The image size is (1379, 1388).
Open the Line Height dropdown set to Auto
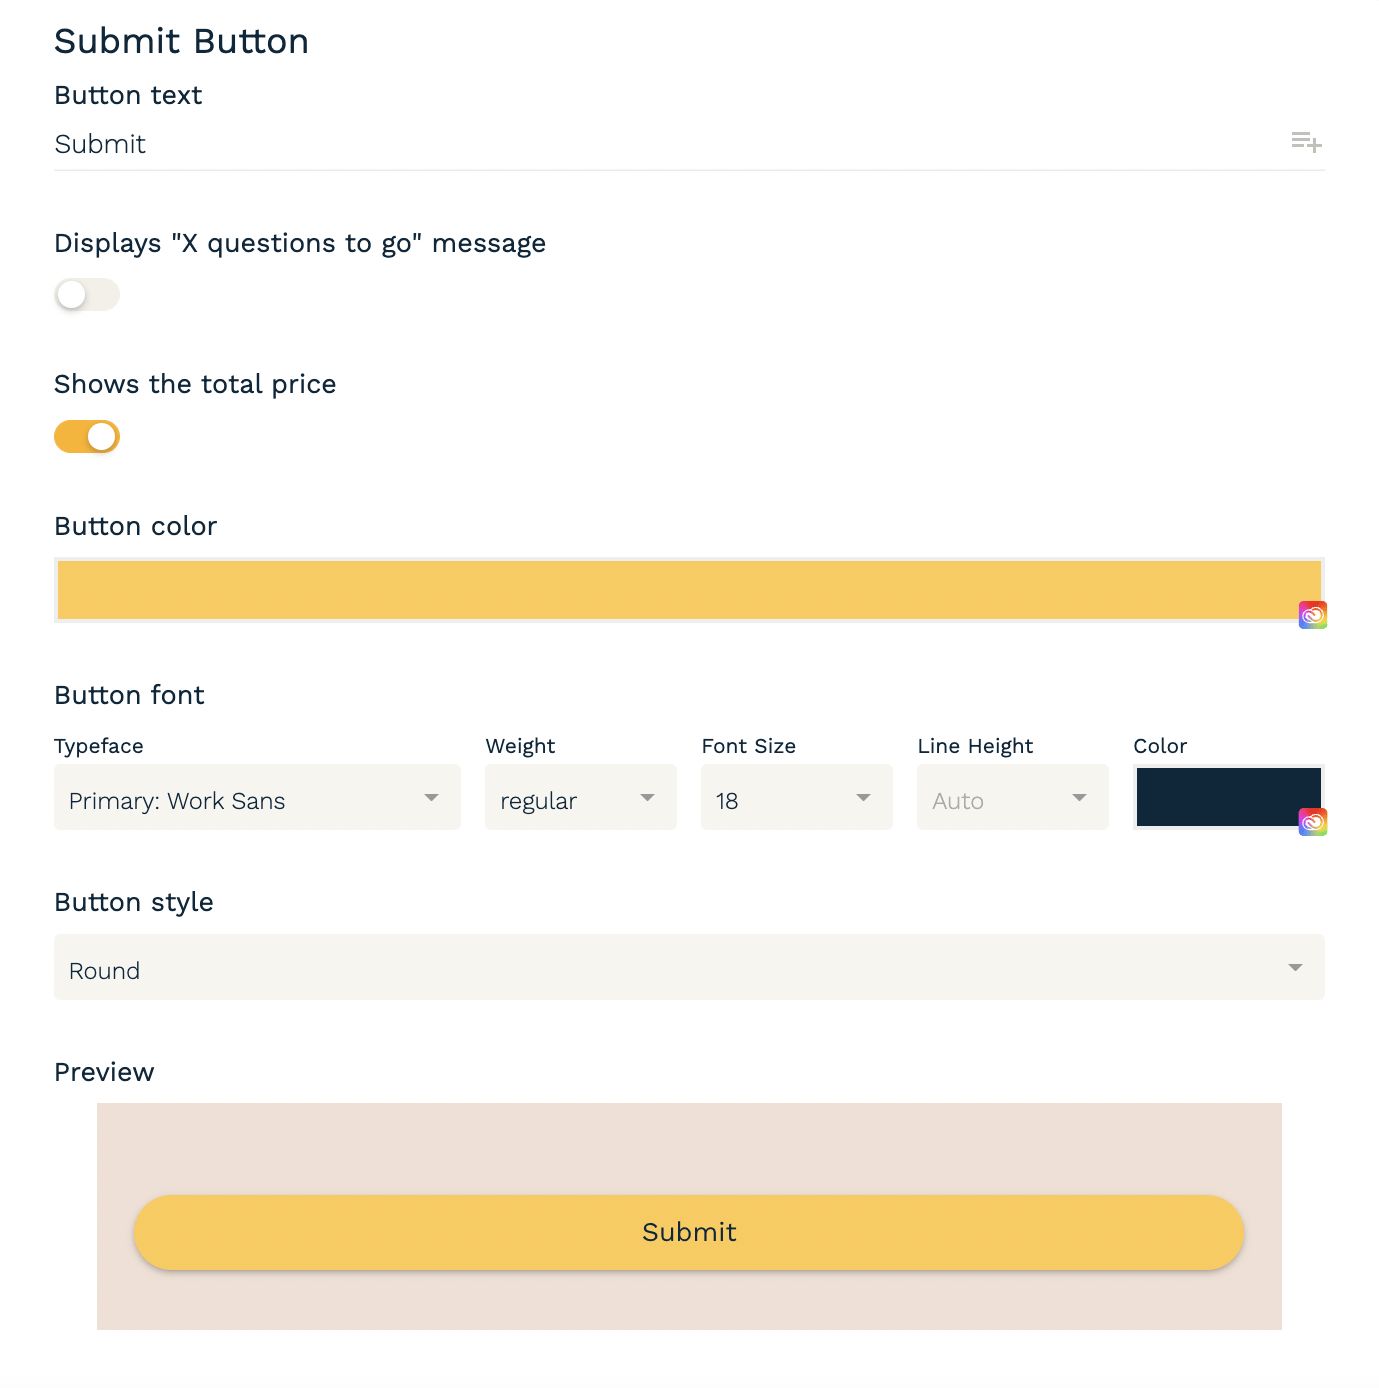click(x=1011, y=798)
